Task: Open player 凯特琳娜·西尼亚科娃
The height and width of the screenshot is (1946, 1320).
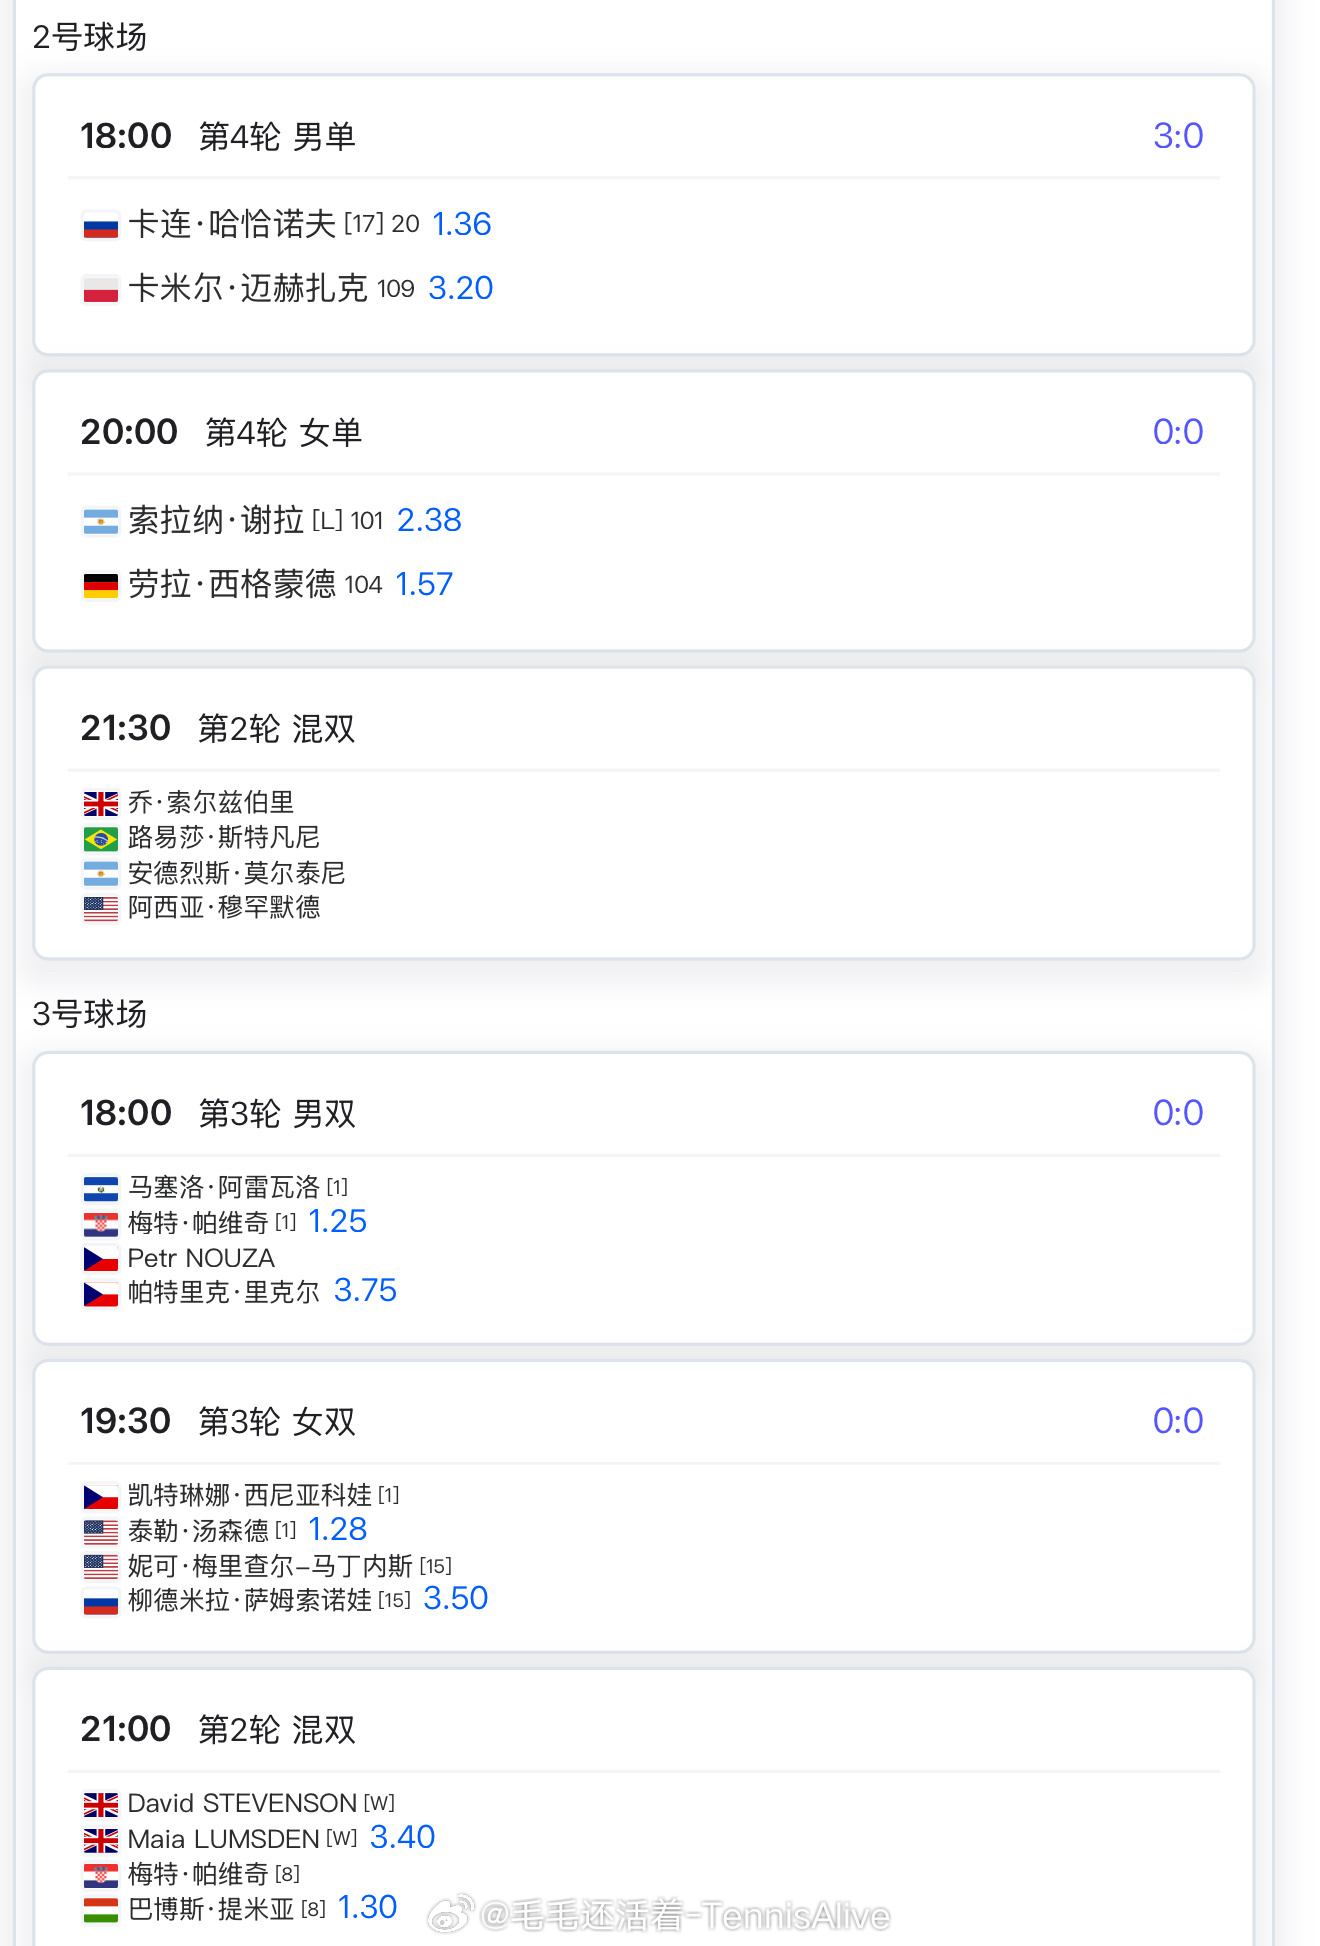Action: [x=250, y=1495]
